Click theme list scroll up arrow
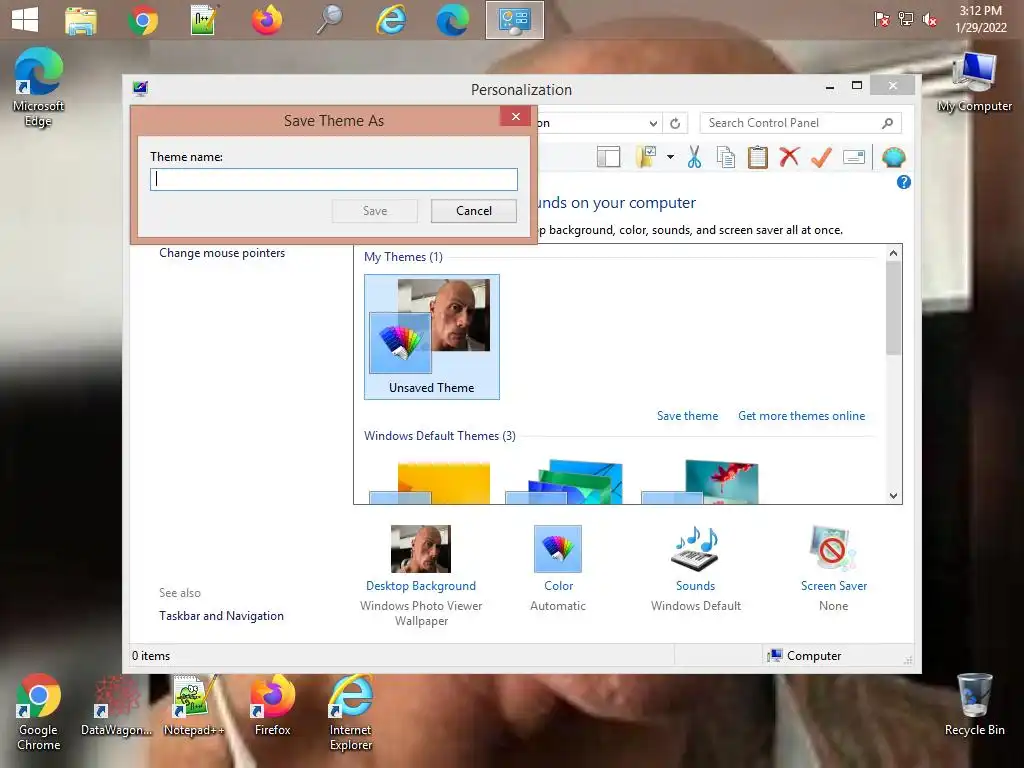This screenshot has height=768, width=1024. [893, 253]
